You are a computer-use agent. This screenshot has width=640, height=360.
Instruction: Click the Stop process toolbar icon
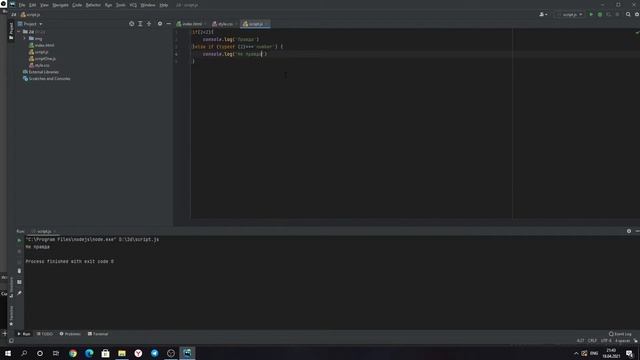[x=617, y=15]
